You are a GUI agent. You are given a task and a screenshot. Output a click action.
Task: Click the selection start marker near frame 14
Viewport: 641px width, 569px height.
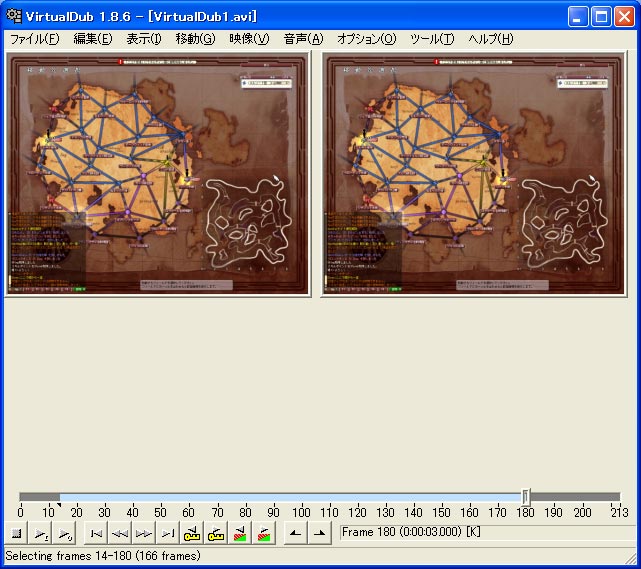(x=59, y=506)
